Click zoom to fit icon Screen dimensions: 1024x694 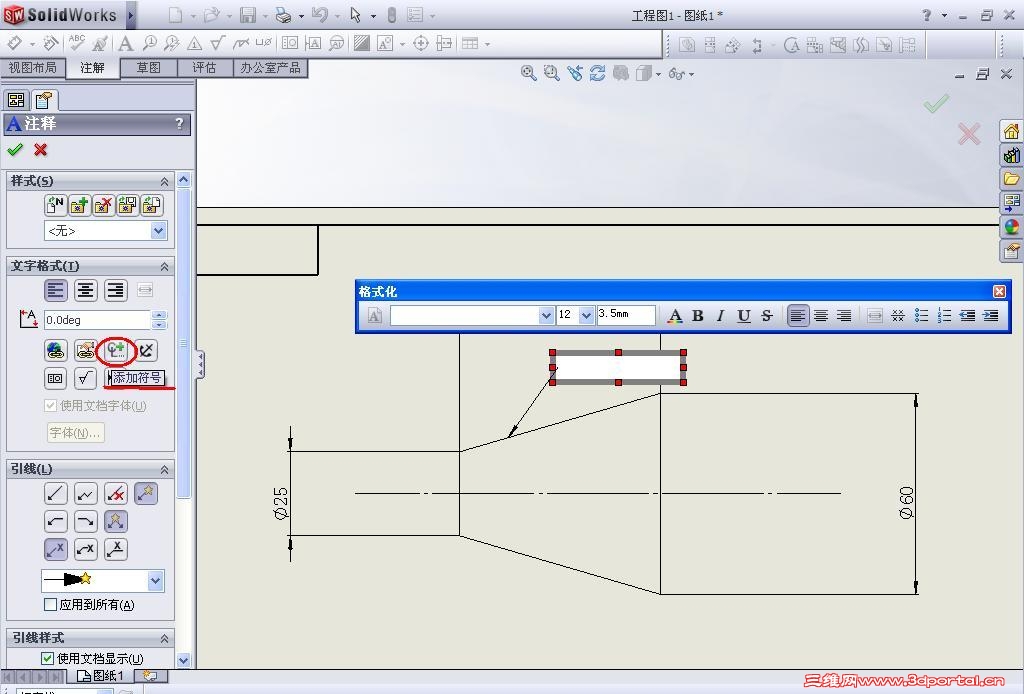point(528,73)
